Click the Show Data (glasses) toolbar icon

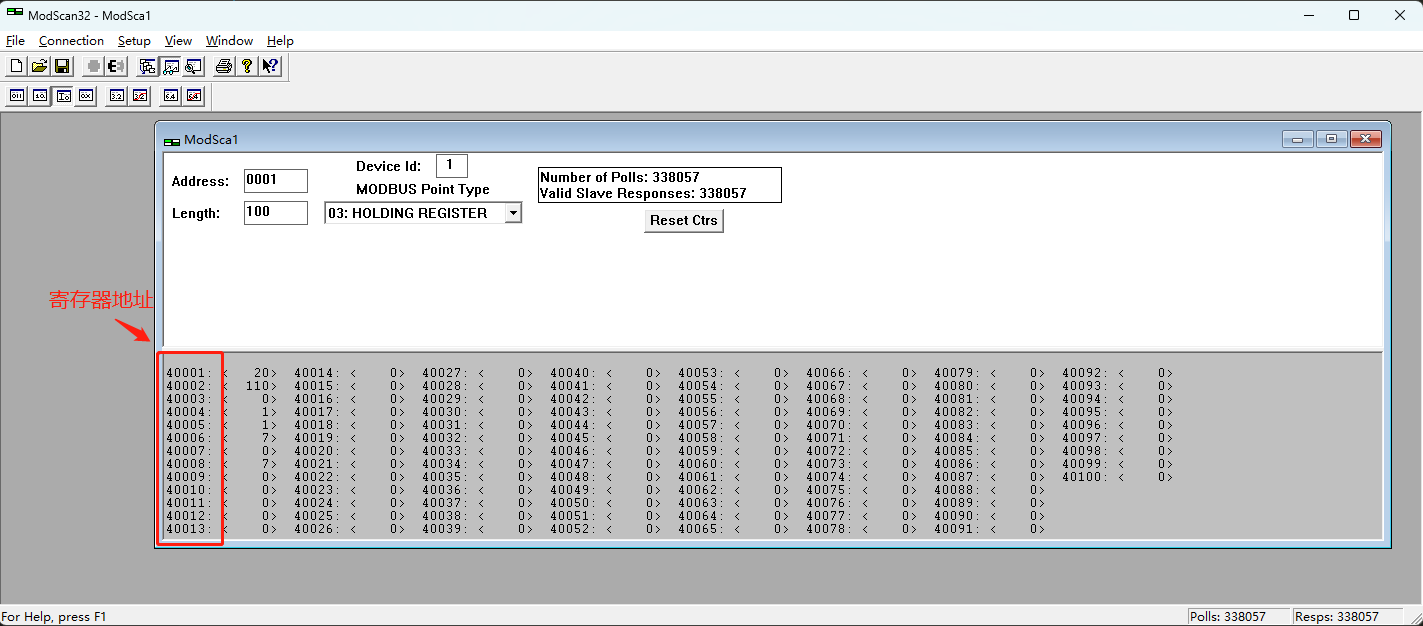170,66
